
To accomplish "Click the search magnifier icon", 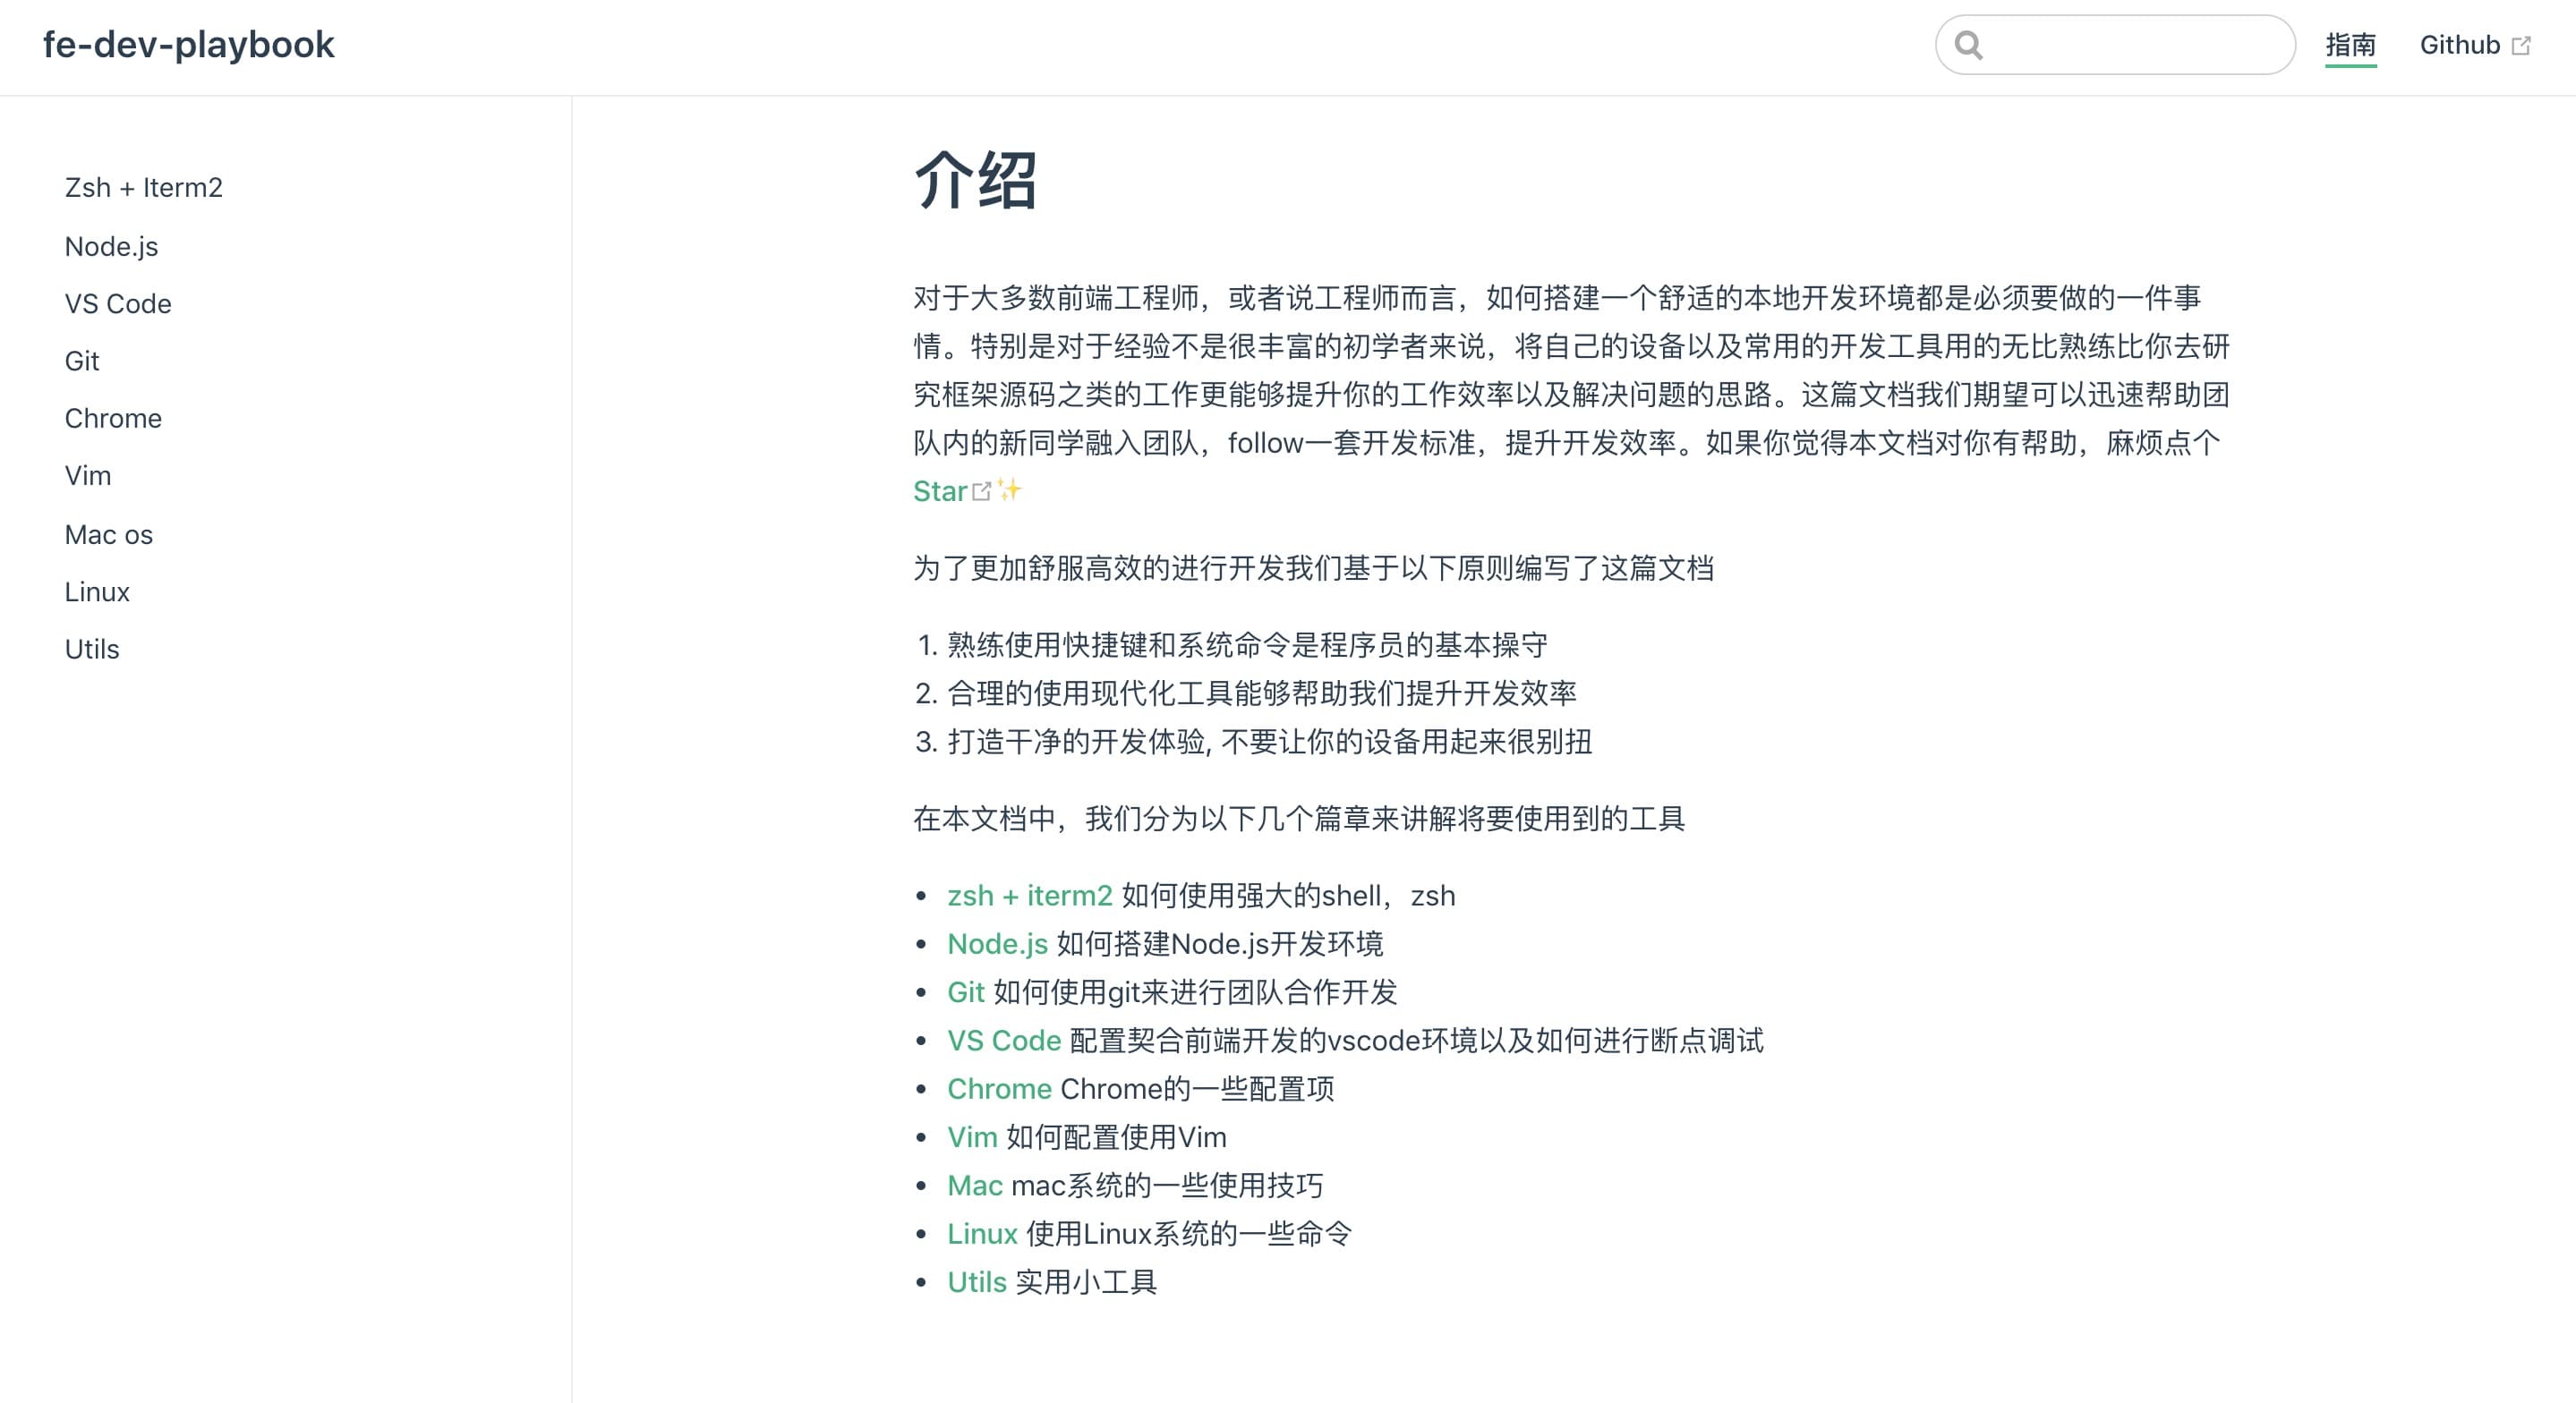I will point(1968,45).
